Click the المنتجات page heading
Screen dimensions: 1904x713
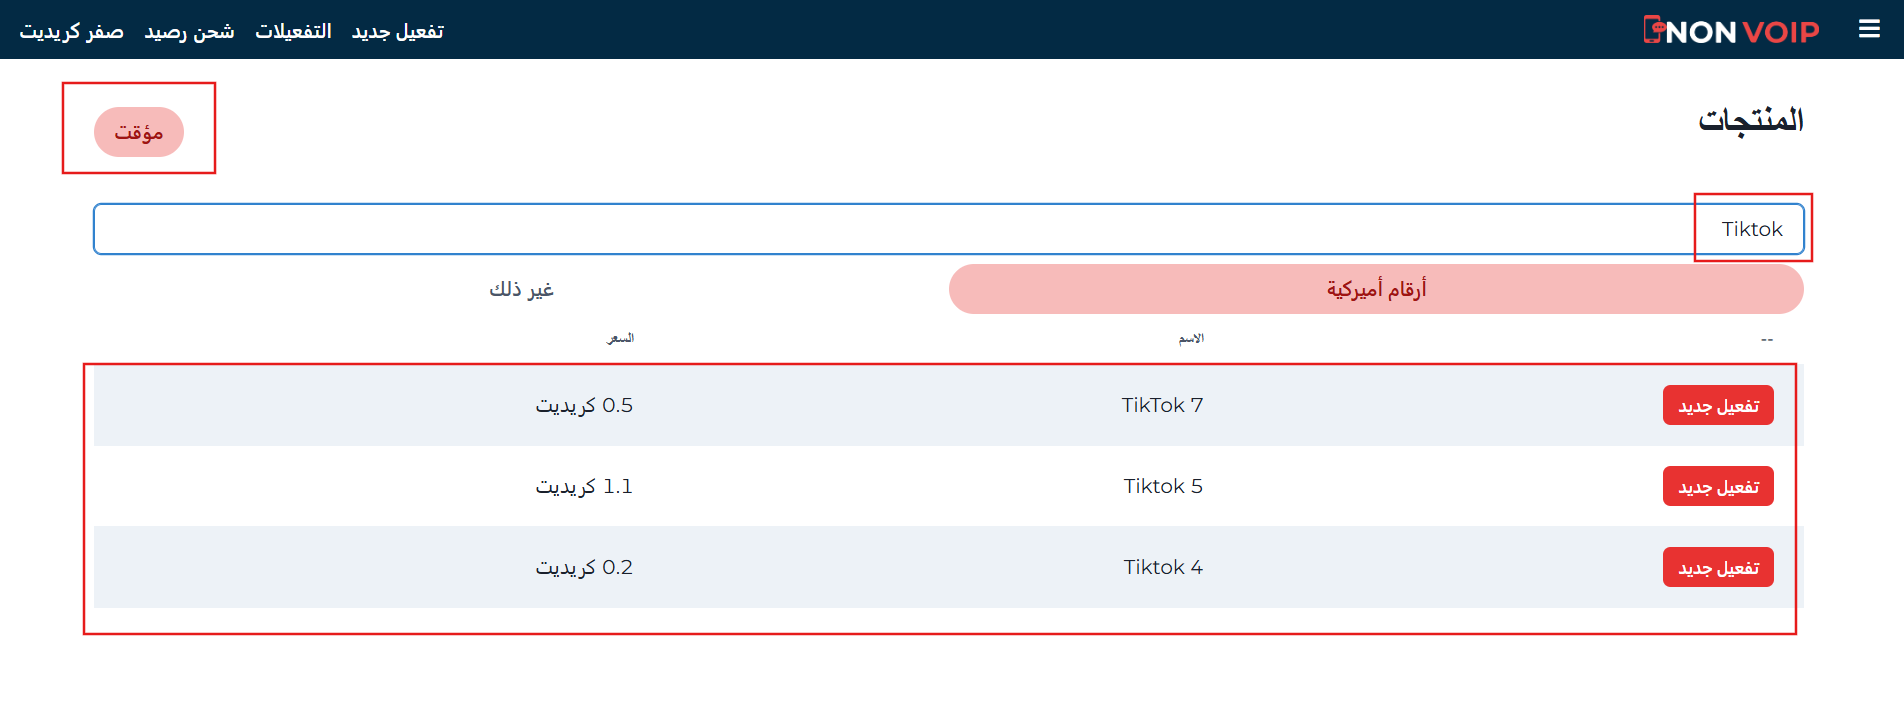[1751, 120]
